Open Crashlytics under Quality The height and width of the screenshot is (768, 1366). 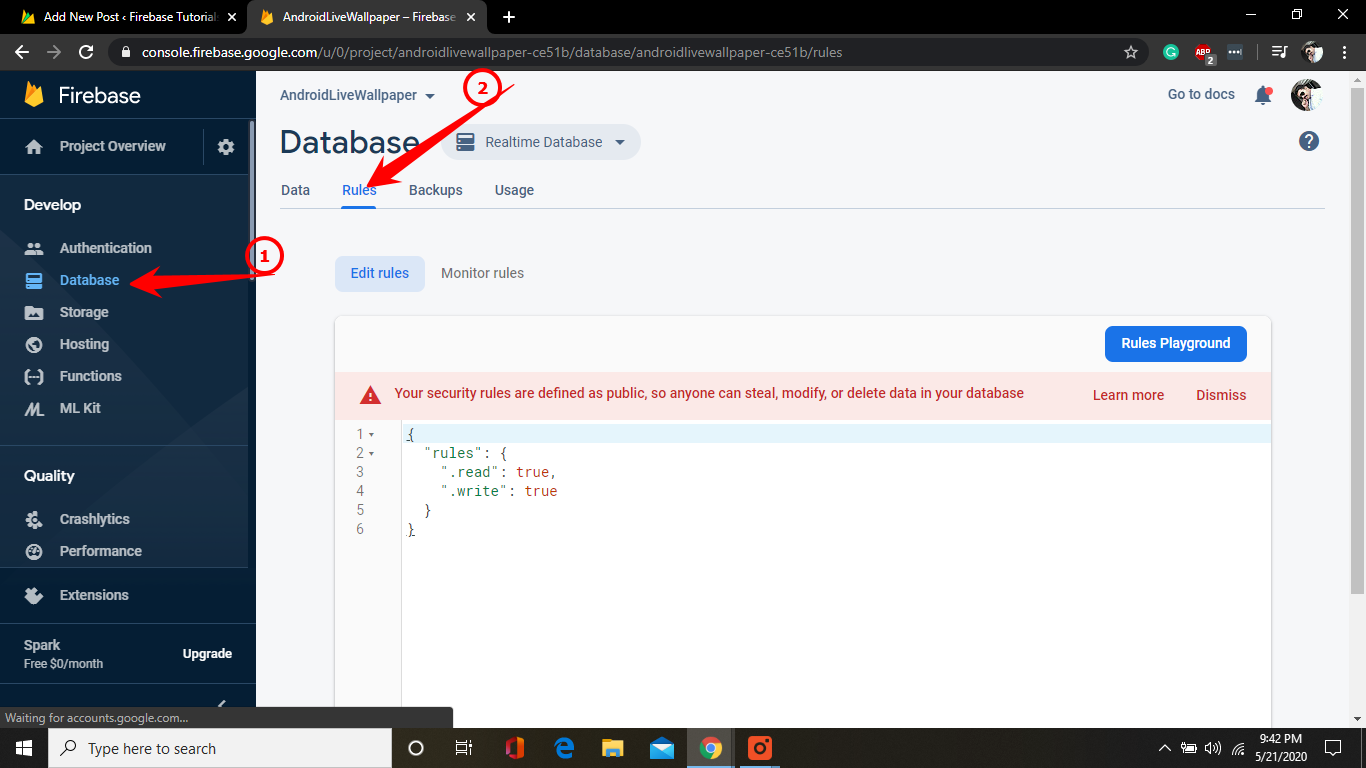[94, 519]
